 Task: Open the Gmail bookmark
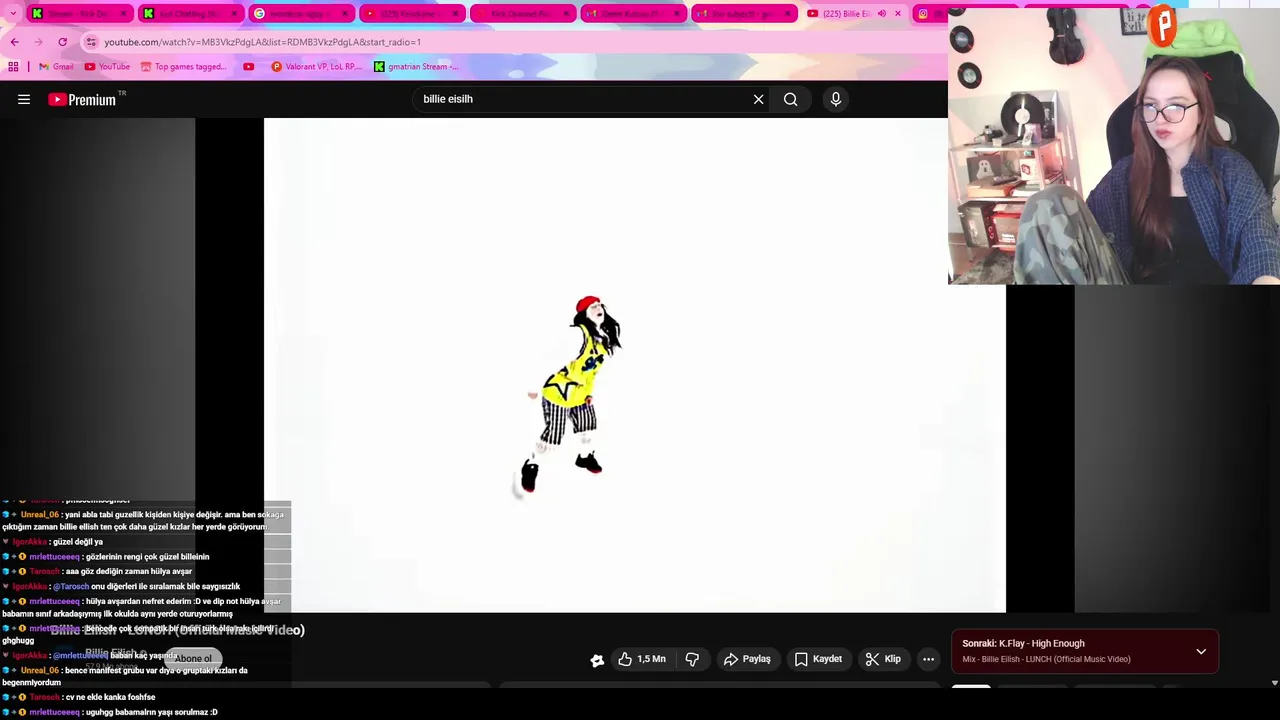pos(56,66)
